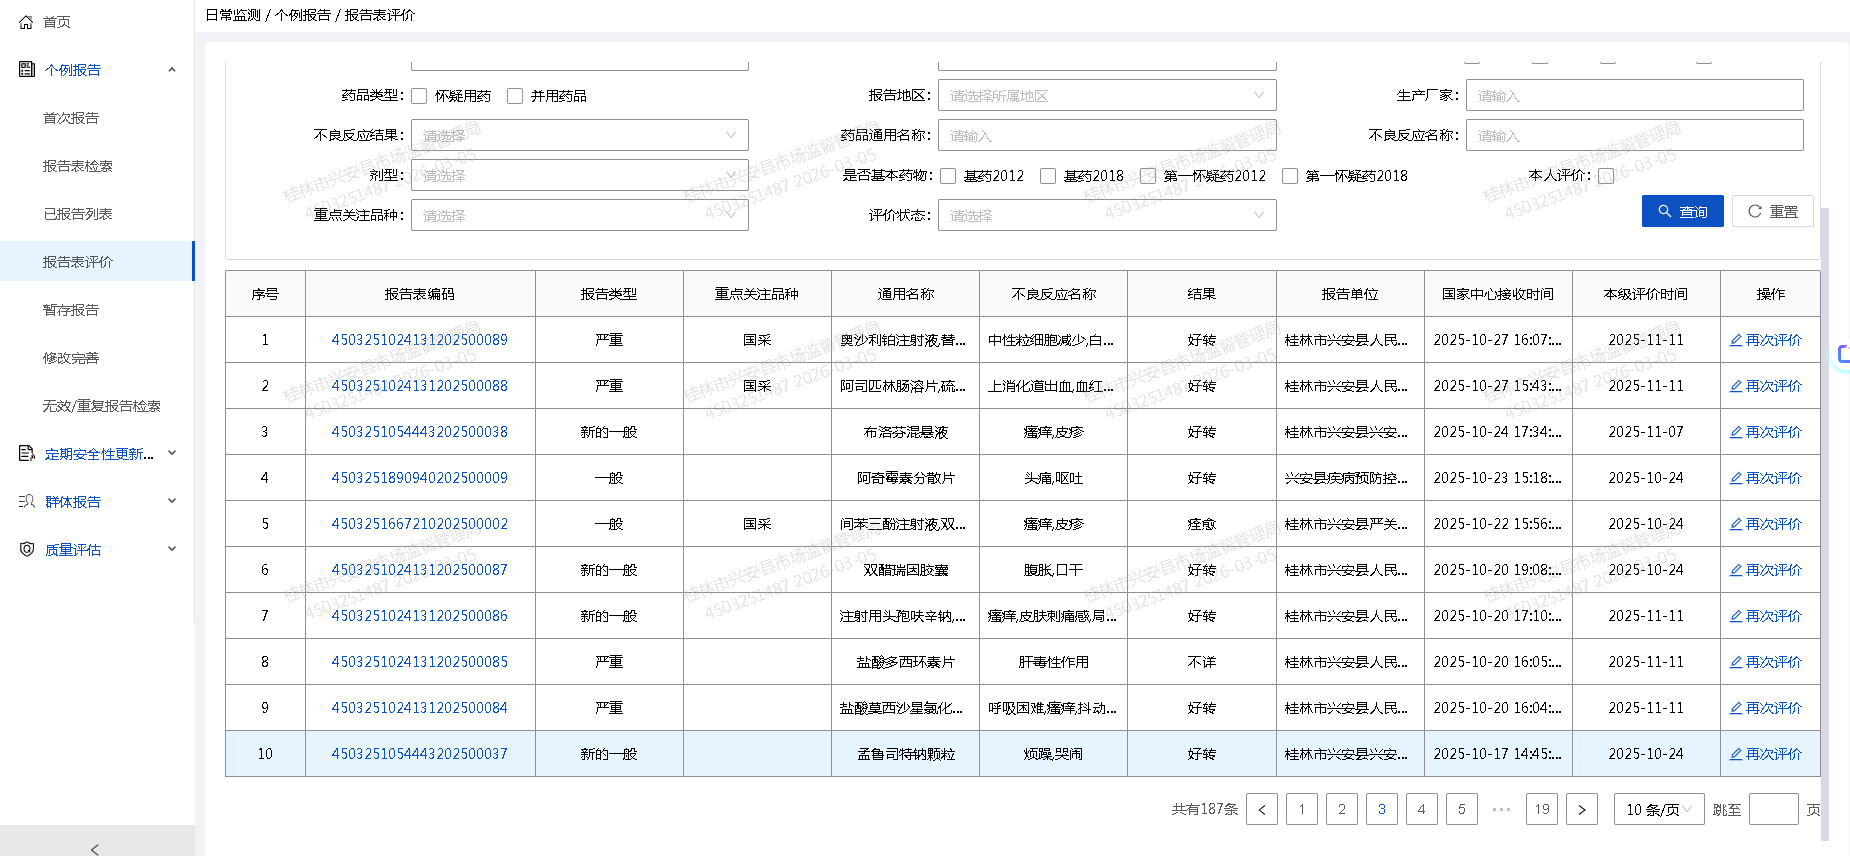Click the 群体报告 sidebar icon
This screenshot has width=1850, height=856.
[x=27, y=501]
